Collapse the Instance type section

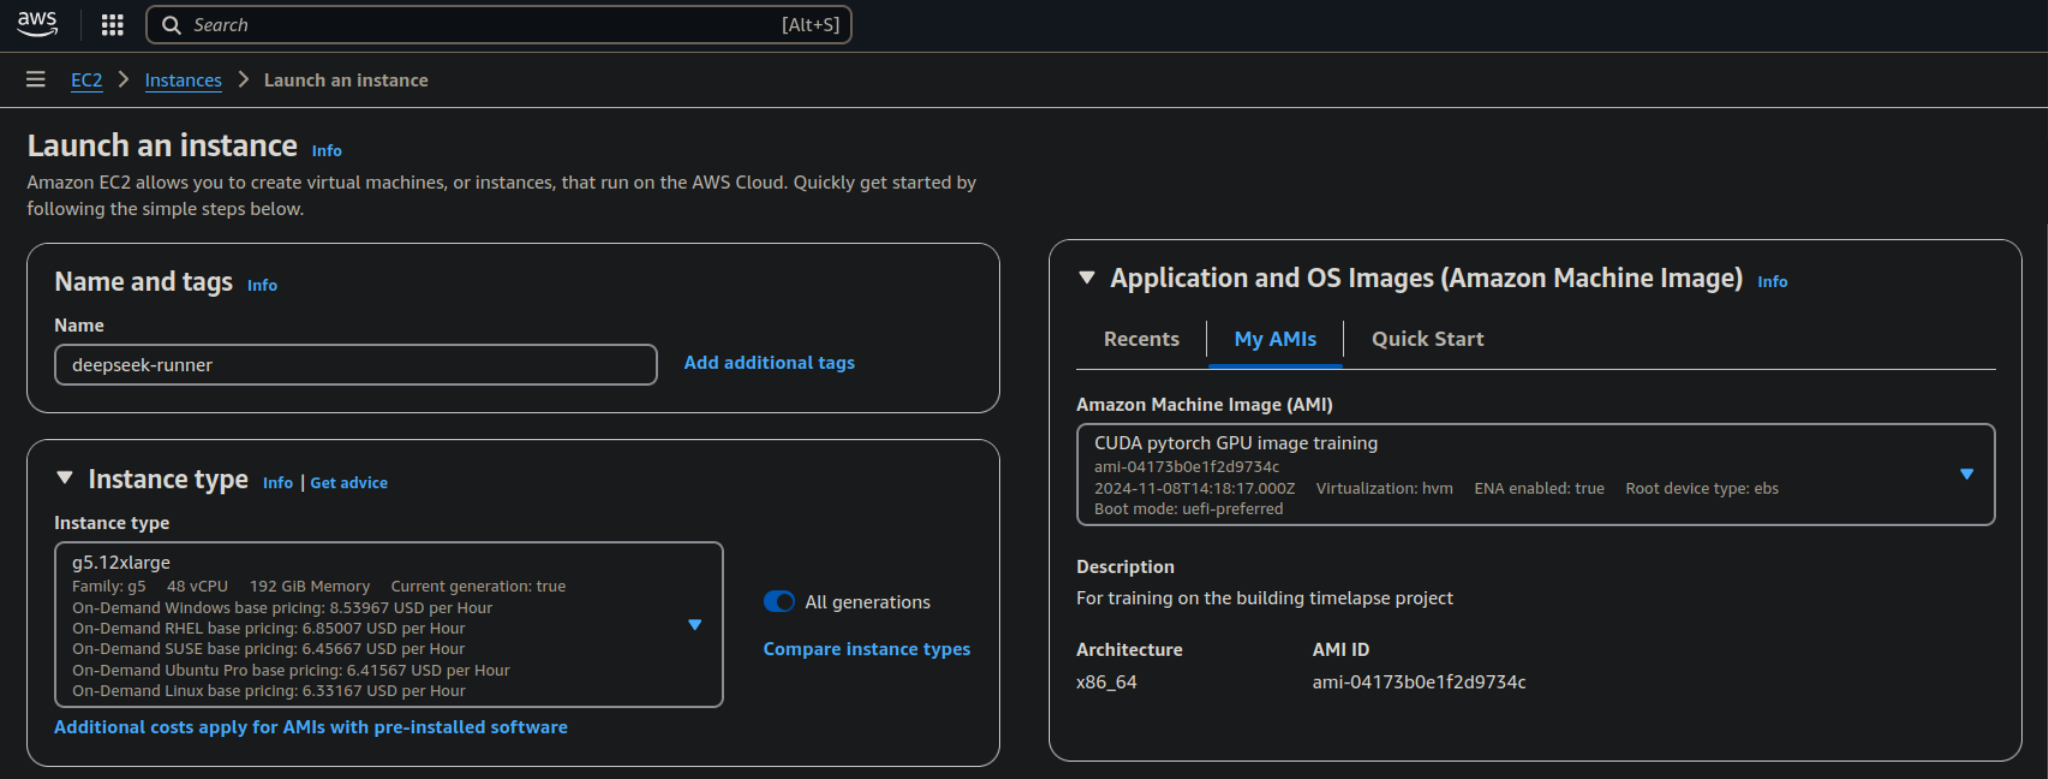65,479
